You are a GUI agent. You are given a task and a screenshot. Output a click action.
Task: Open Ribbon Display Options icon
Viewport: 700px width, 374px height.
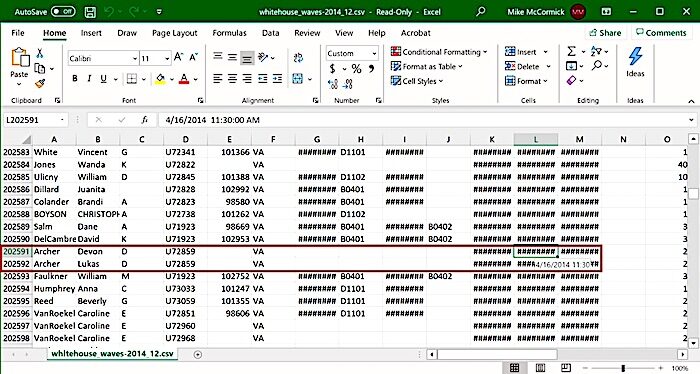click(x=606, y=12)
